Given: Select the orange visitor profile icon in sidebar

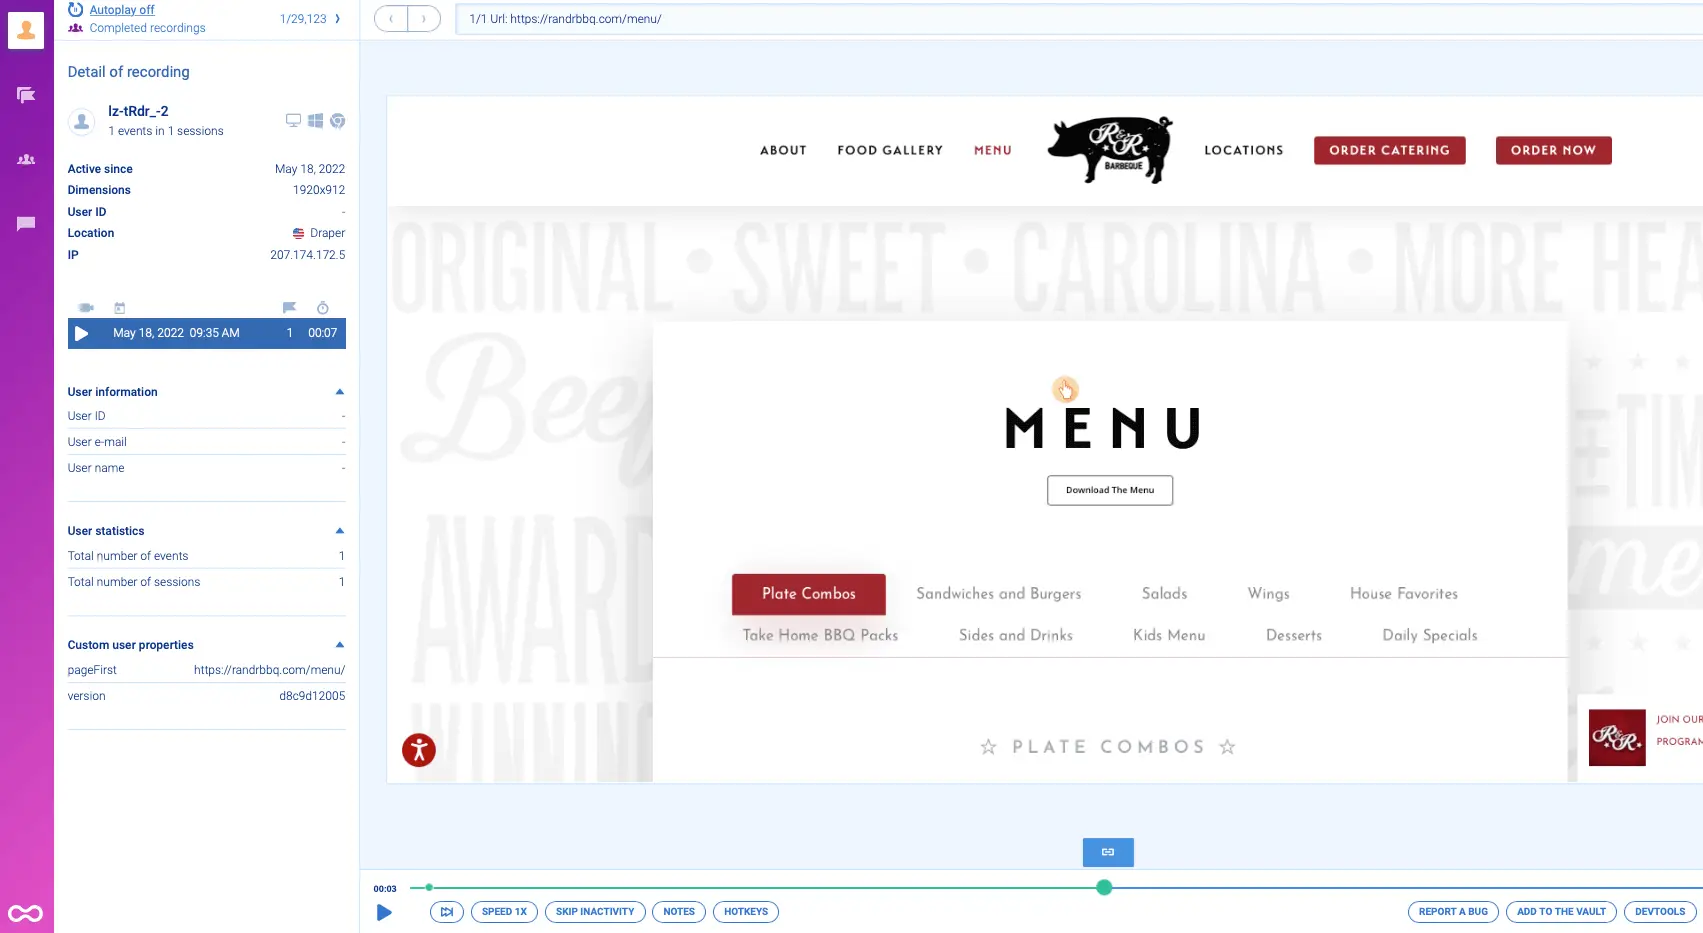Looking at the screenshot, I should coord(25,29).
